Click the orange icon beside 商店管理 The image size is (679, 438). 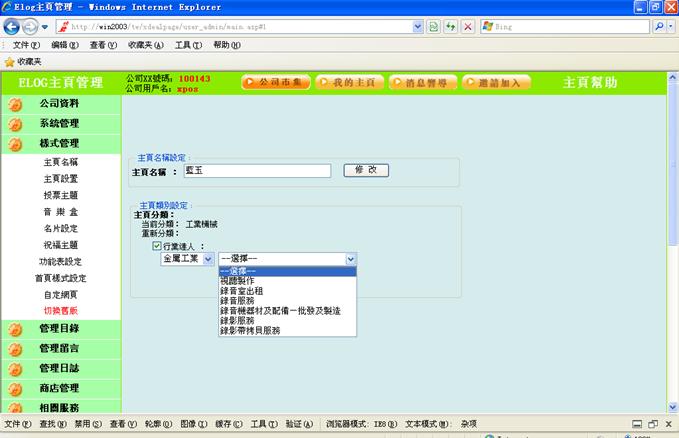click(15, 389)
